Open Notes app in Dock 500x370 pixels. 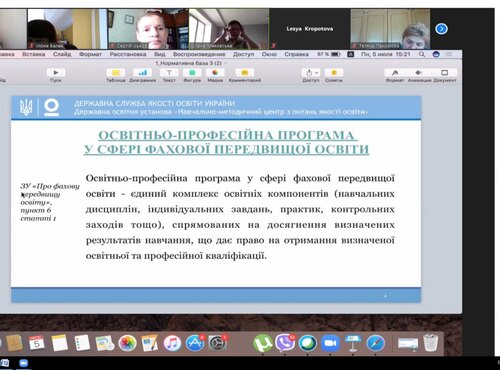click(x=59, y=343)
